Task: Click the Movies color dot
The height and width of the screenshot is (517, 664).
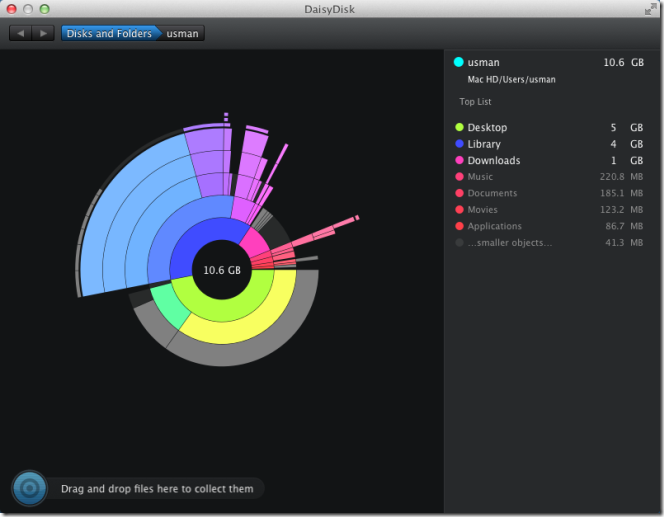Action: (459, 210)
